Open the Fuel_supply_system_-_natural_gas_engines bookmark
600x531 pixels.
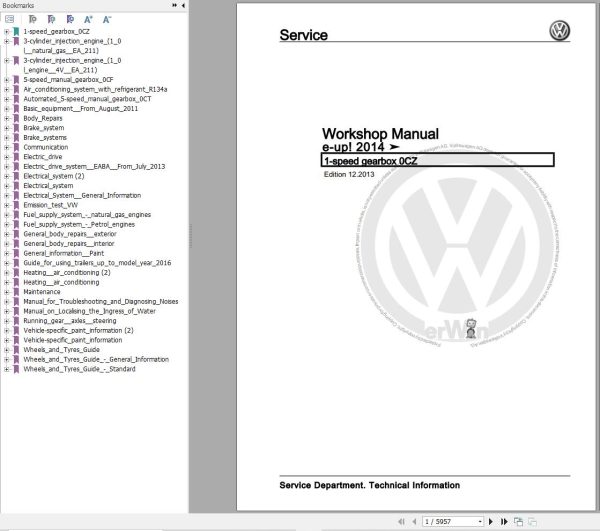[x=87, y=215]
